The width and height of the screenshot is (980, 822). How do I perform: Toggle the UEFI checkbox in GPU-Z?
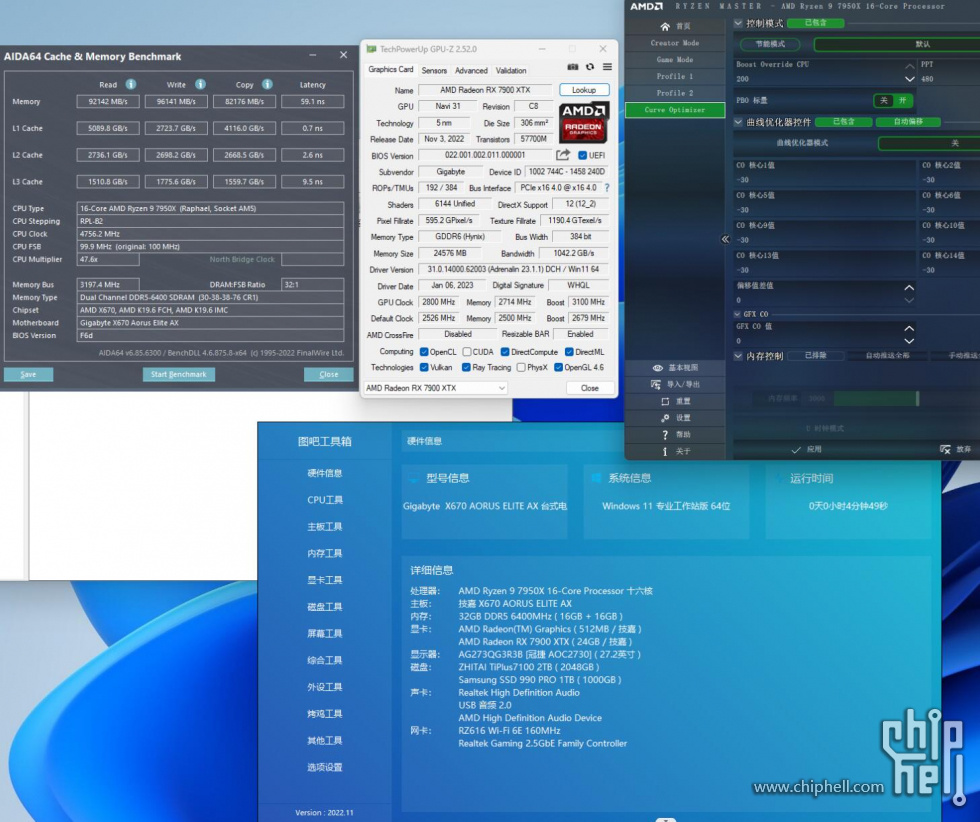582,155
